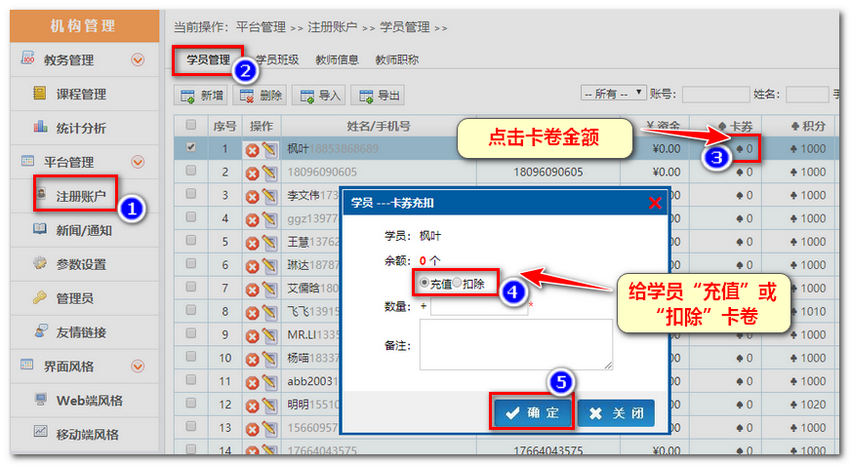The height and width of the screenshot is (465, 850).
Task: Uncheck the checkbox for row 1
Action: (x=191, y=149)
